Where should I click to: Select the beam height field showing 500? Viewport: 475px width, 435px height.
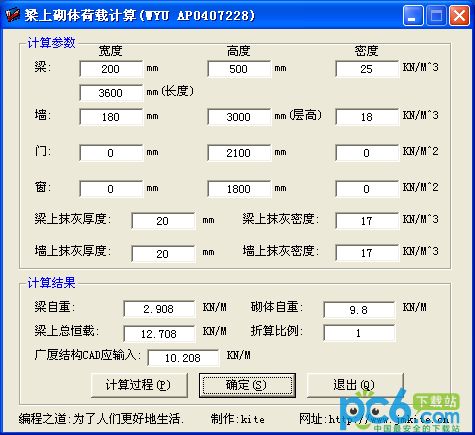pyautogui.click(x=239, y=69)
